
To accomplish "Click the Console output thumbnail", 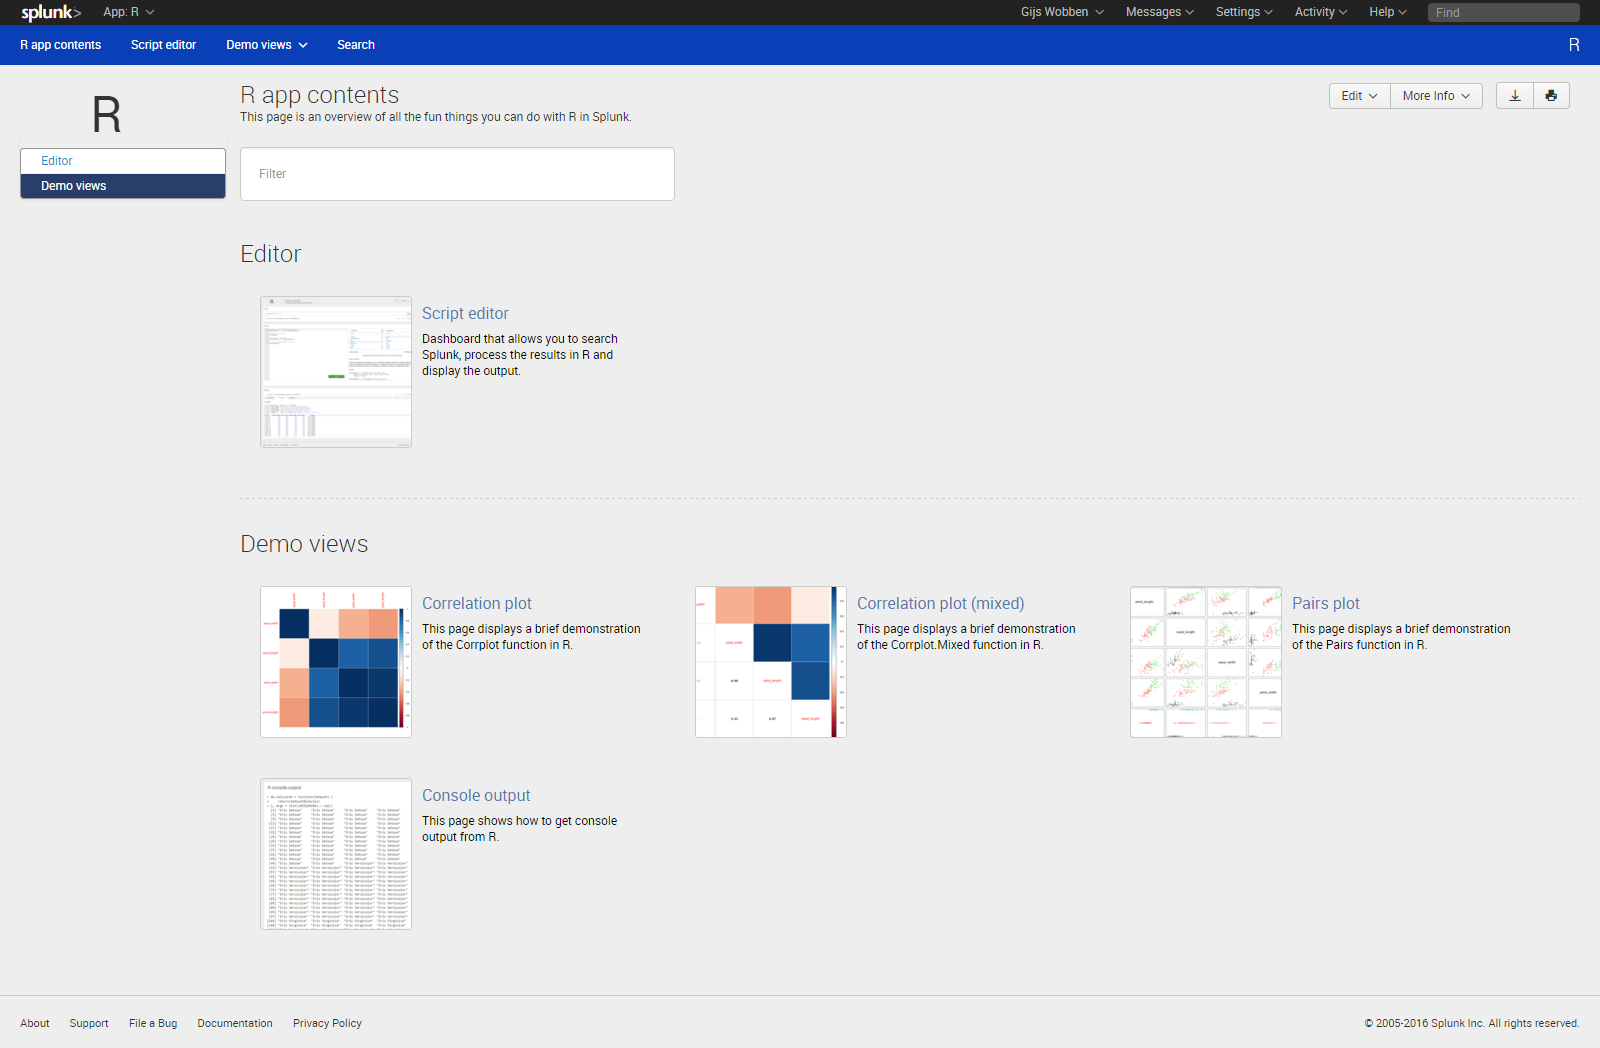I will [x=336, y=854].
